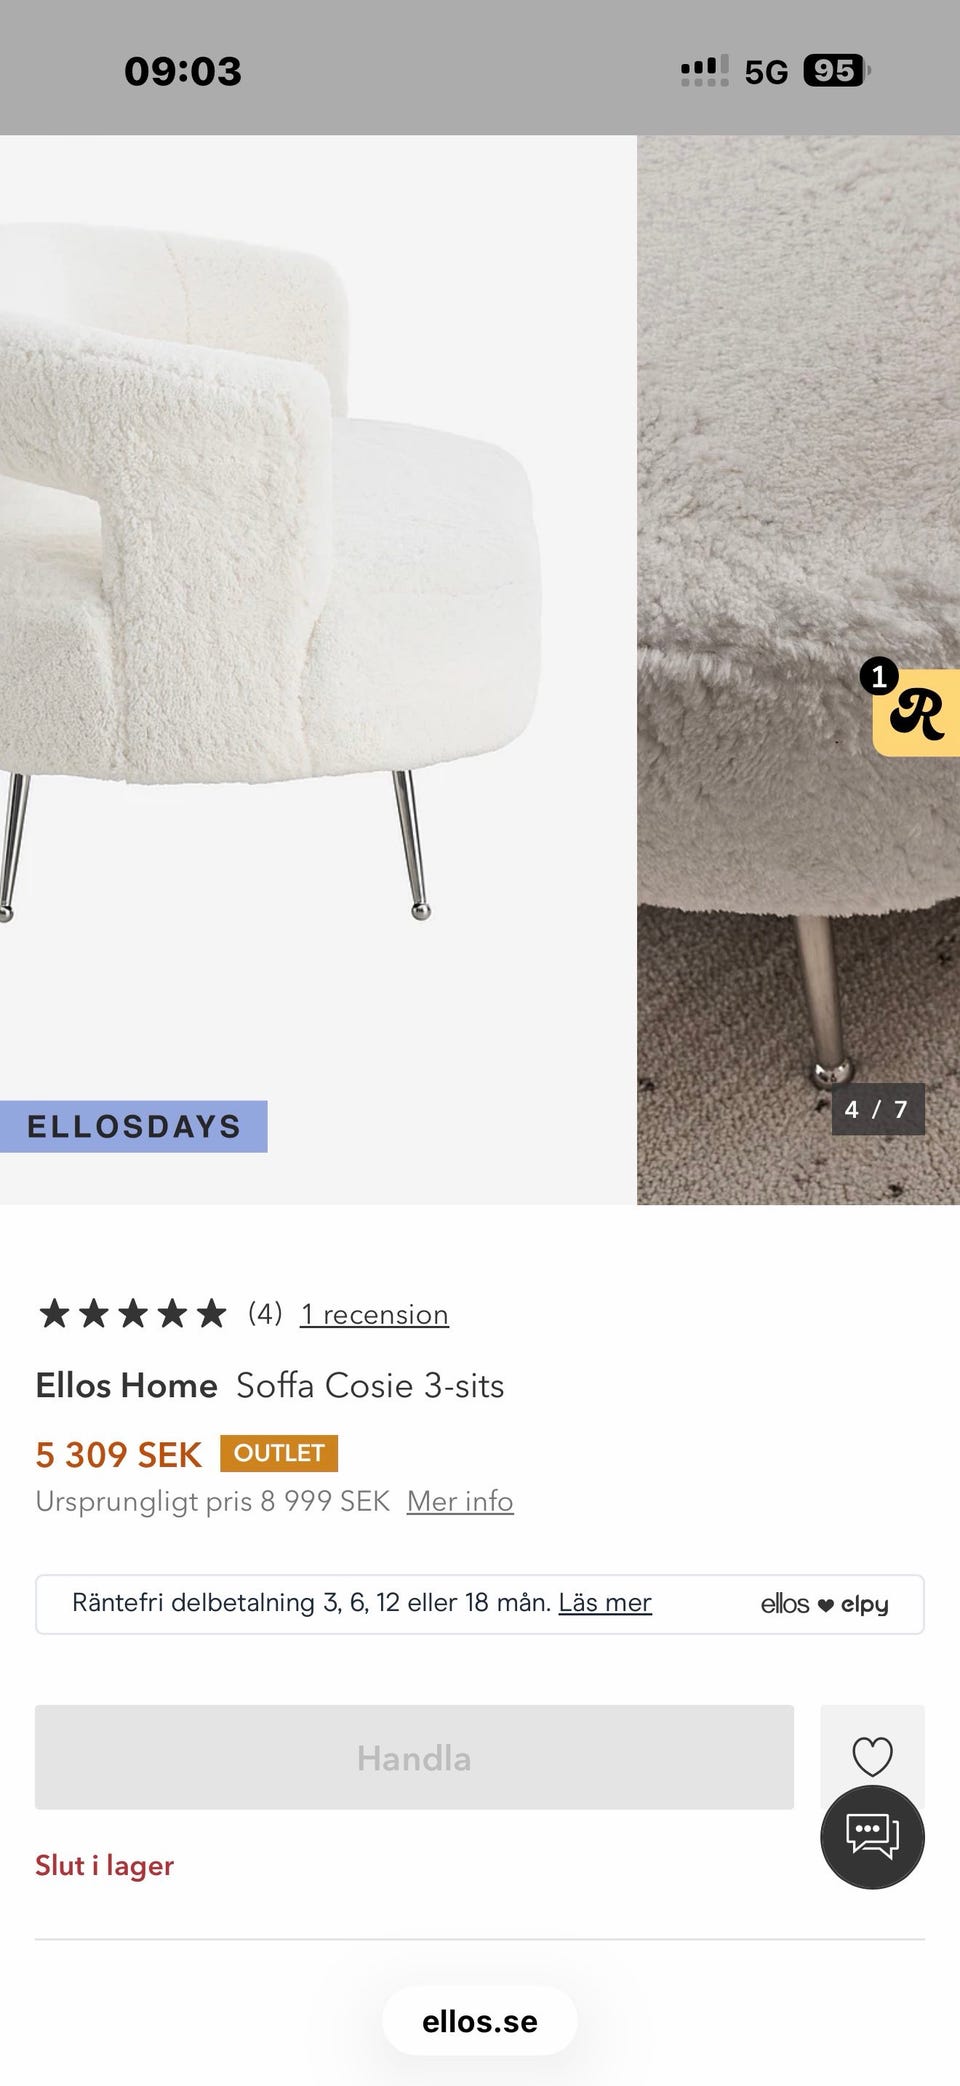Tap the Ellos Home brand name

tap(126, 1385)
